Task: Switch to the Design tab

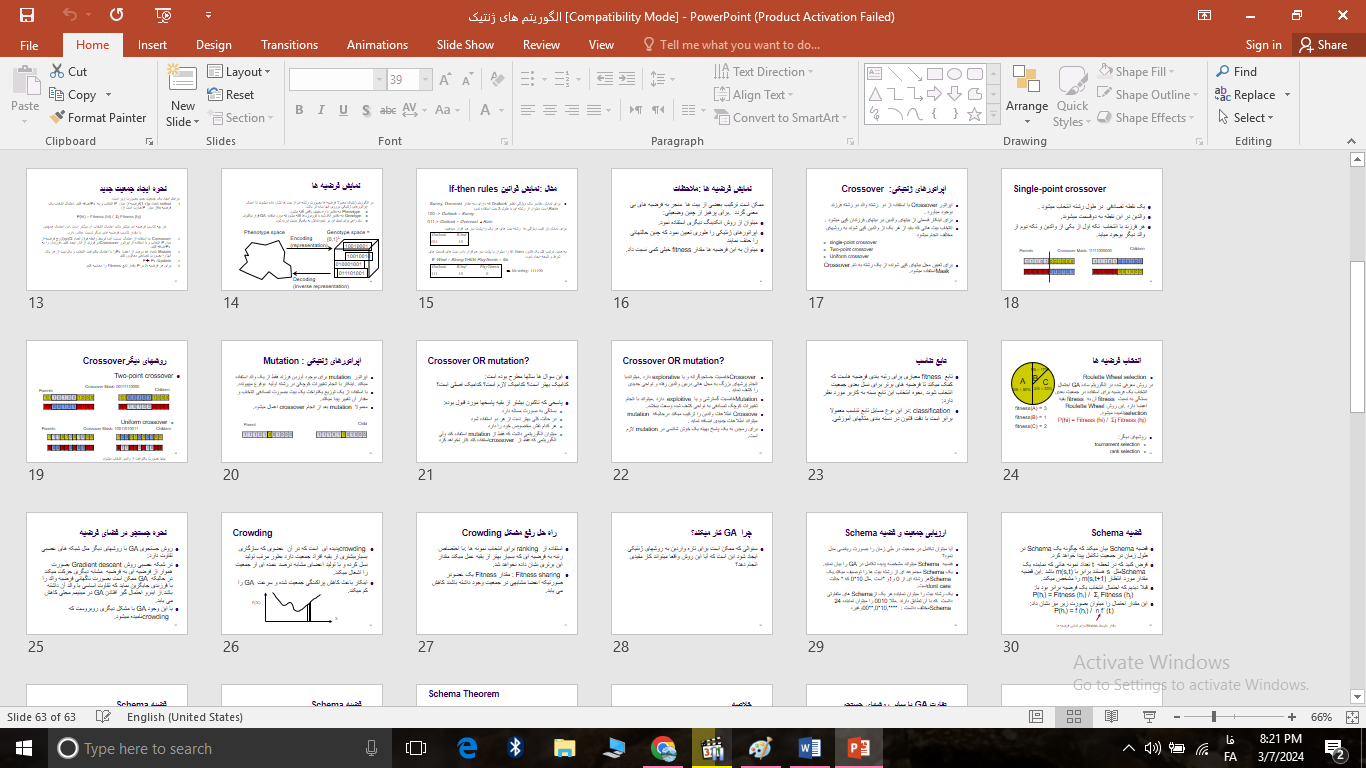Action: 214,45
